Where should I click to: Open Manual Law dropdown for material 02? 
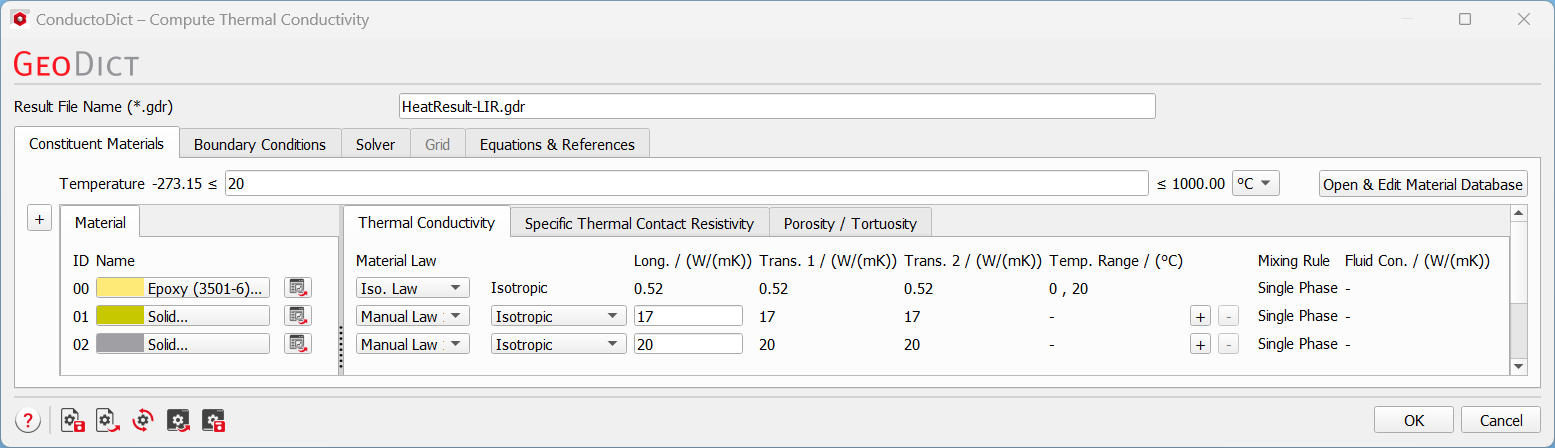(x=412, y=344)
